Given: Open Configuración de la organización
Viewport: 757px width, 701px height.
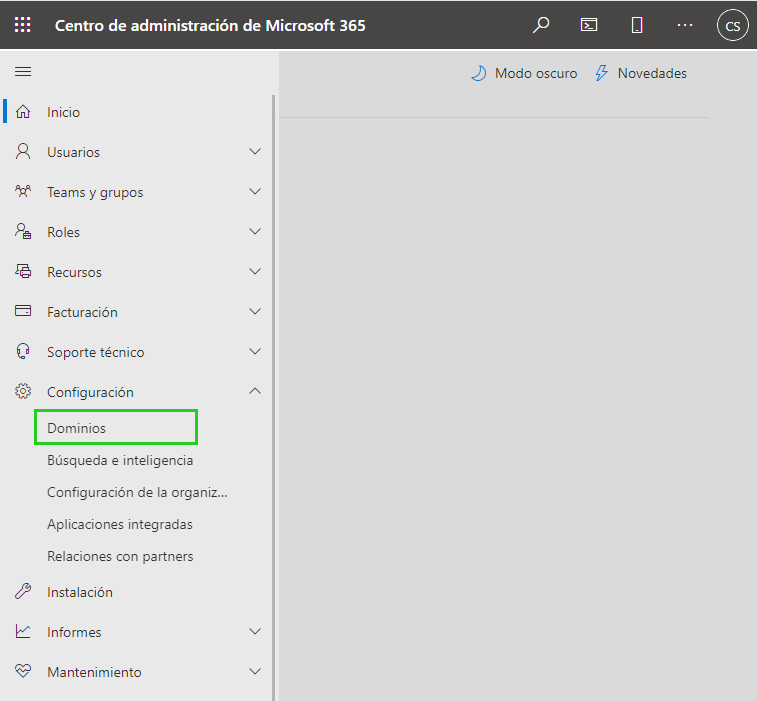Looking at the screenshot, I should [137, 492].
